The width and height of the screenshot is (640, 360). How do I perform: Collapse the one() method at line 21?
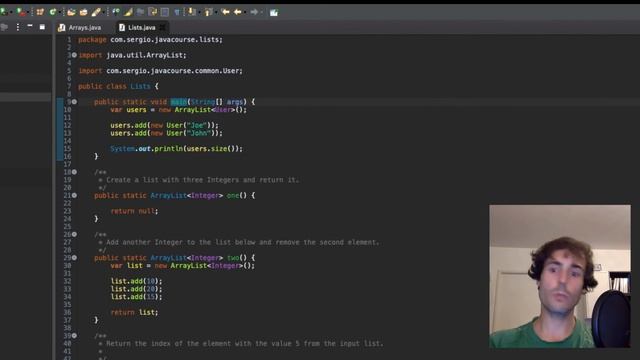click(74, 196)
